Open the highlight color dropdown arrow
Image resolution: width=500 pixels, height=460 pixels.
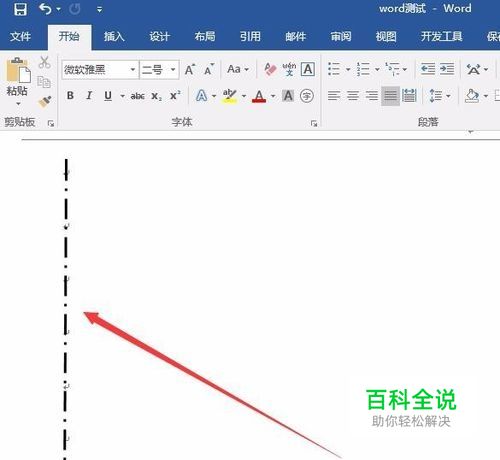tap(244, 96)
